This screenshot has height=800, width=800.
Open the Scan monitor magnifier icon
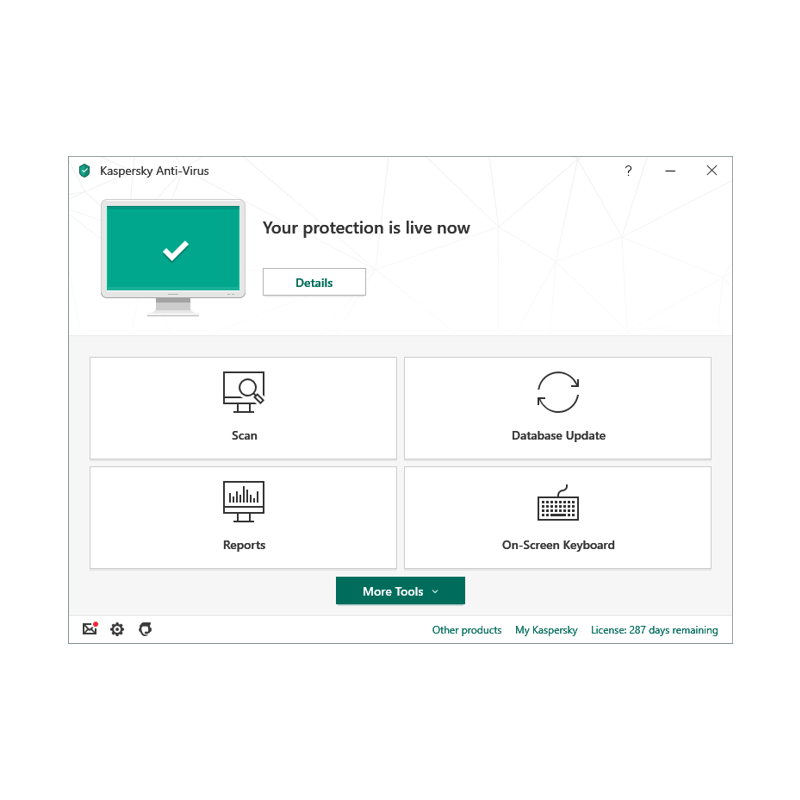tap(244, 392)
